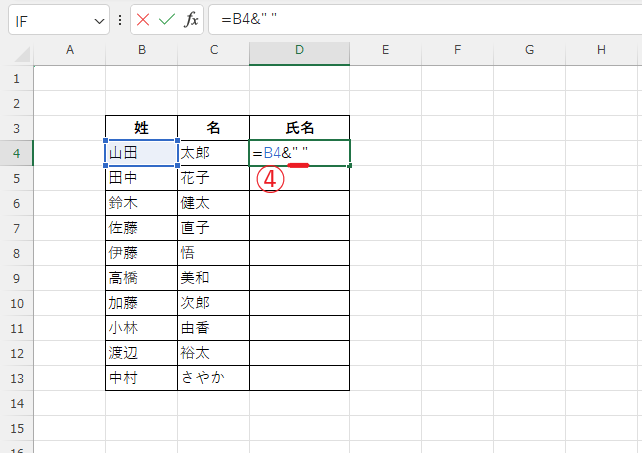
Task: Select column B header
Action: (x=141, y=50)
